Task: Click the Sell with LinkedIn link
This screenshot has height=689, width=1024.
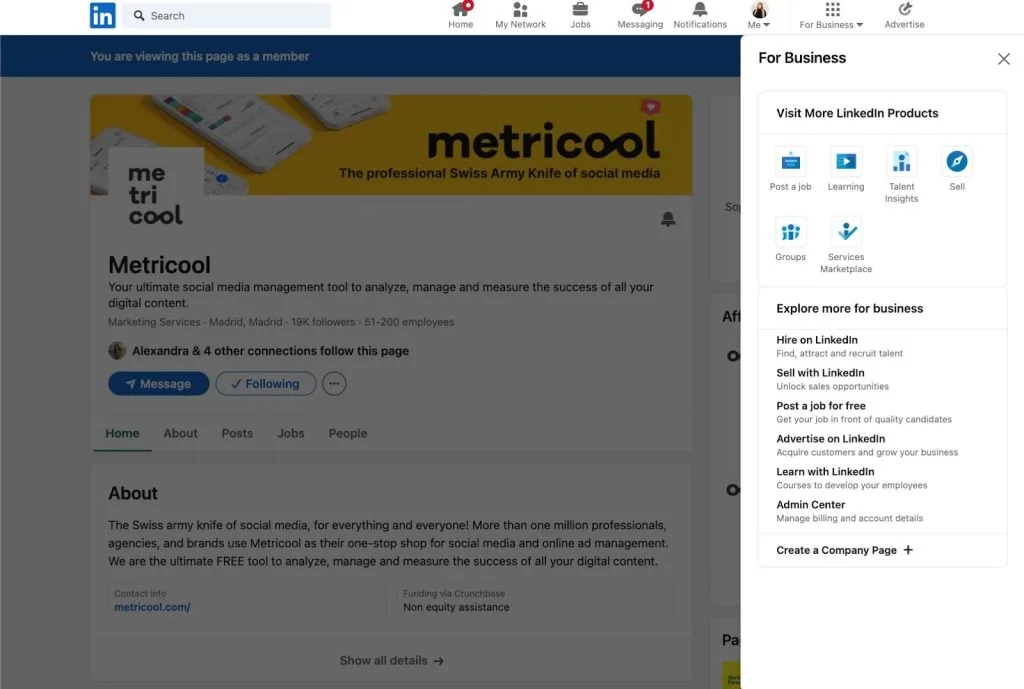Action: (820, 373)
